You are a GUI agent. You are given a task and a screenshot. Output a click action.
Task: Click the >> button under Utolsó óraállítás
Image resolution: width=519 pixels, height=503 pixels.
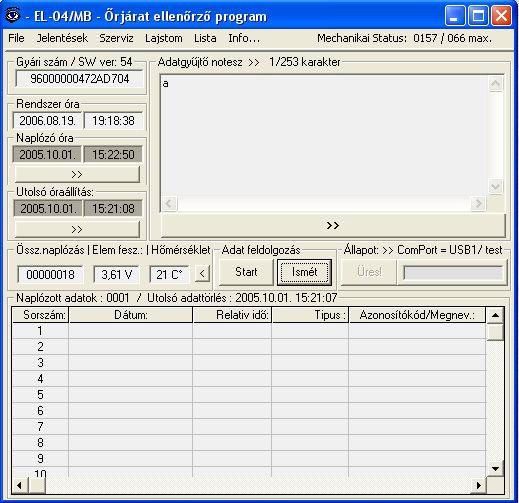(x=77, y=229)
